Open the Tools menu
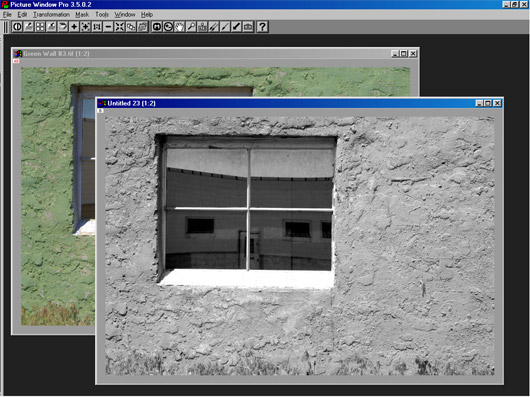The height and width of the screenshot is (397, 530). (102, 15)
